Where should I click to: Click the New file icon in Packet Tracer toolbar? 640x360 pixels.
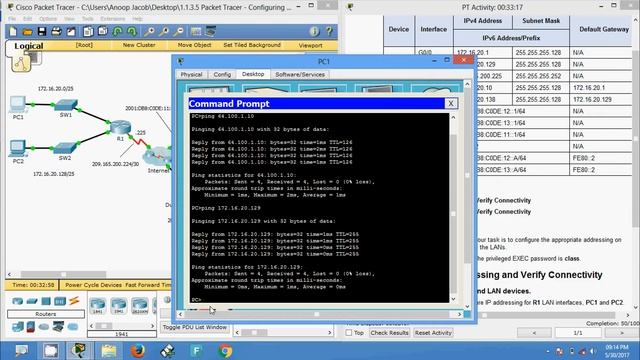click(13, 31)
